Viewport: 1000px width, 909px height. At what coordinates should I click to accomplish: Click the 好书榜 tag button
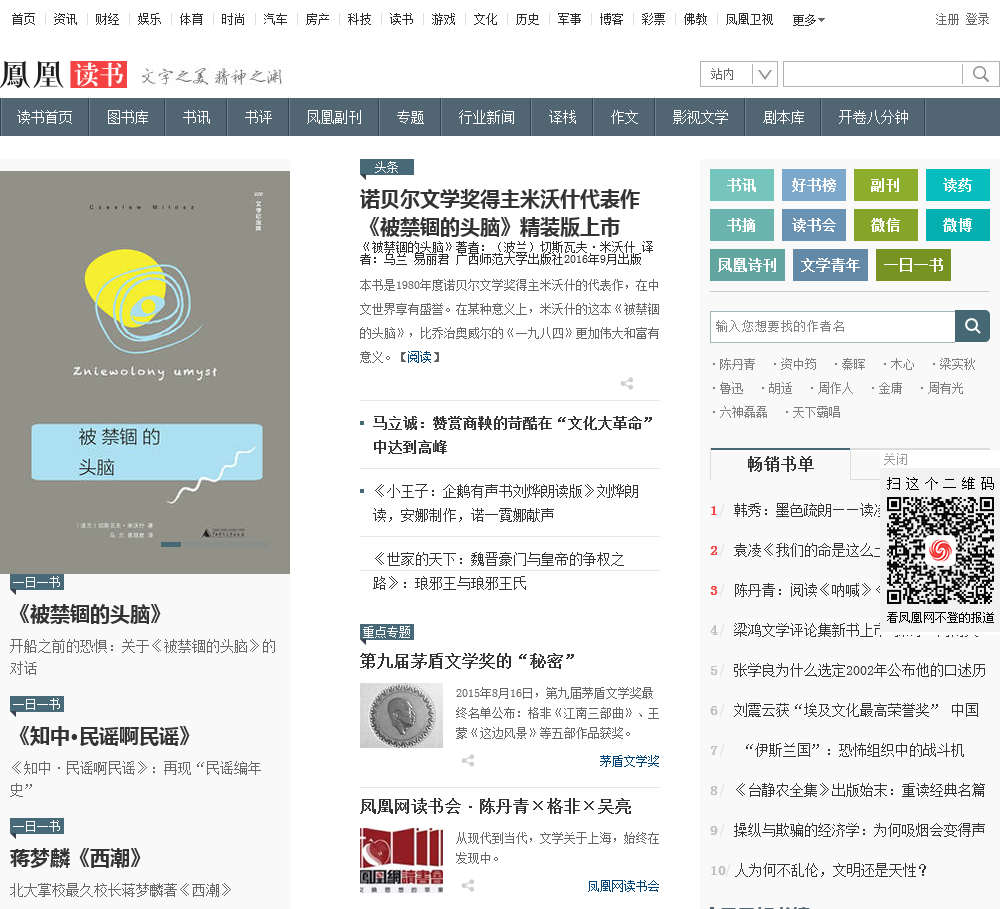(x=814, y=185)
